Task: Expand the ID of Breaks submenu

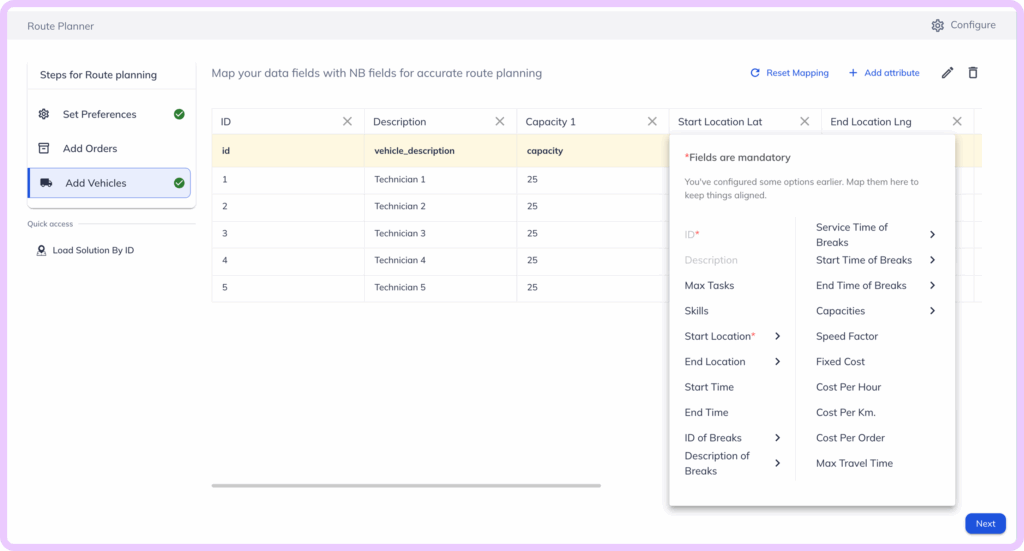Action: pyautogui.click(x=777, y=438)
